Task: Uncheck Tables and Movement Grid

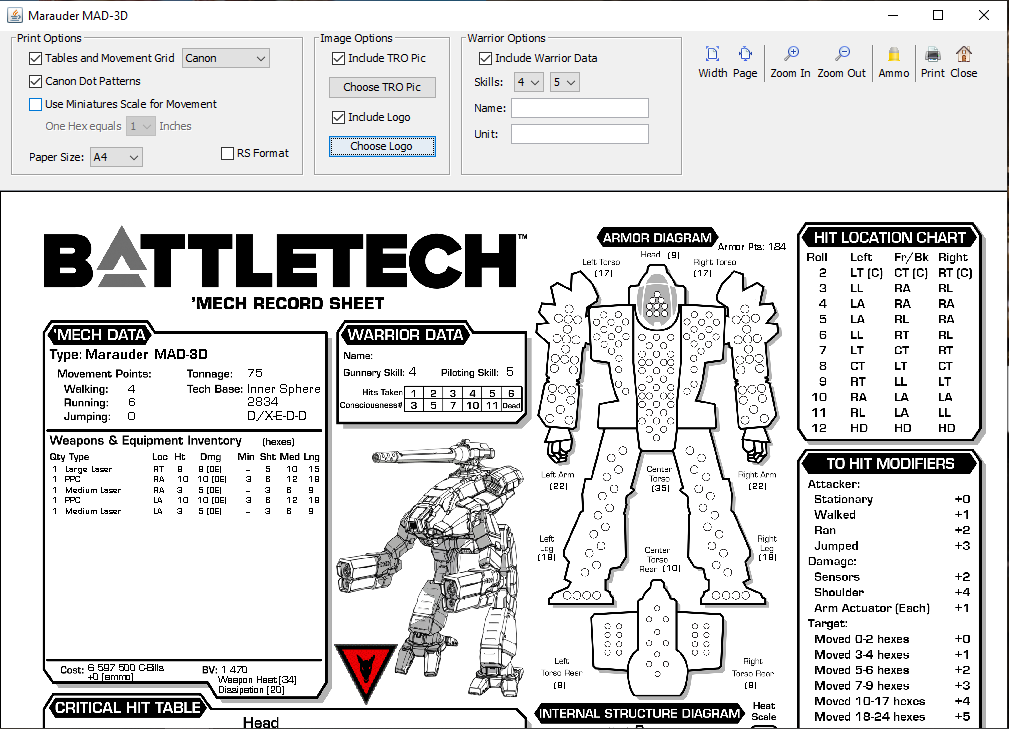Action: [x=36, y=59]
